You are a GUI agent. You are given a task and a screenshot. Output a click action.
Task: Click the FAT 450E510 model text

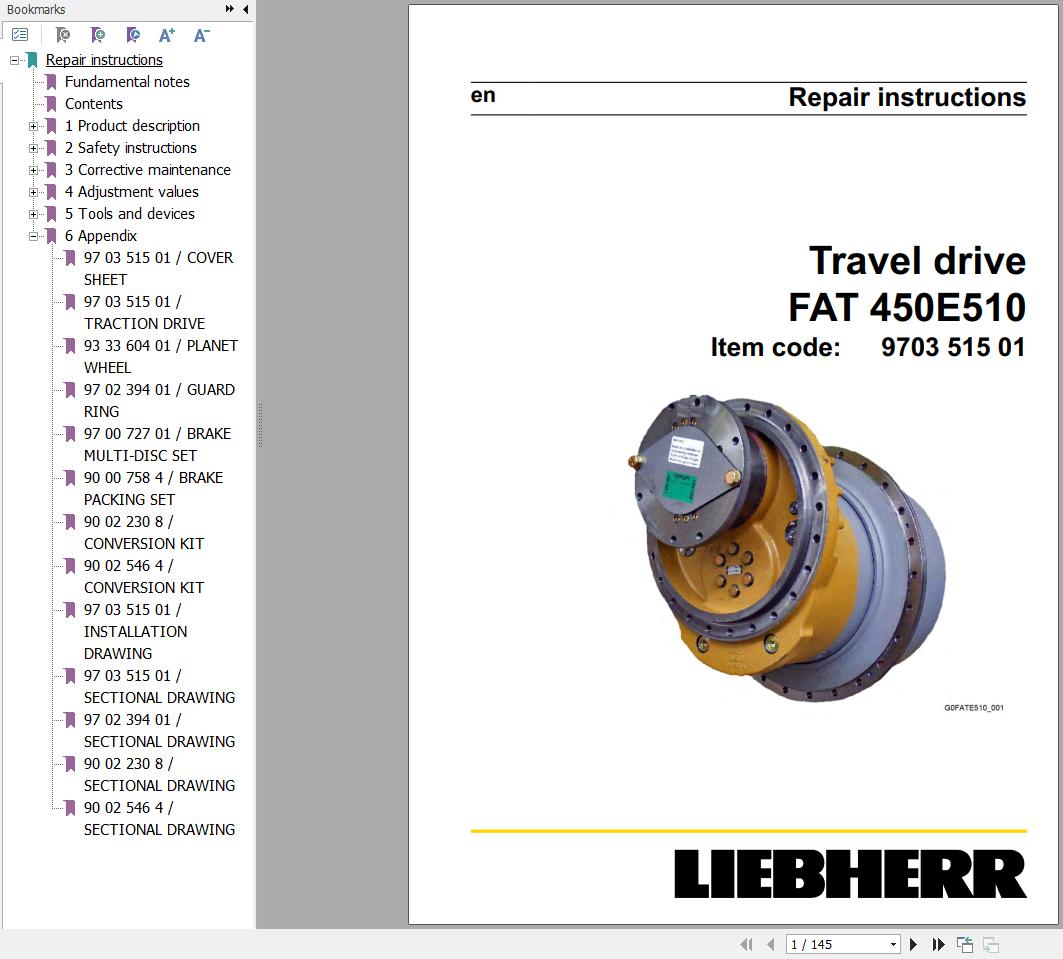[x=907, y=307]
